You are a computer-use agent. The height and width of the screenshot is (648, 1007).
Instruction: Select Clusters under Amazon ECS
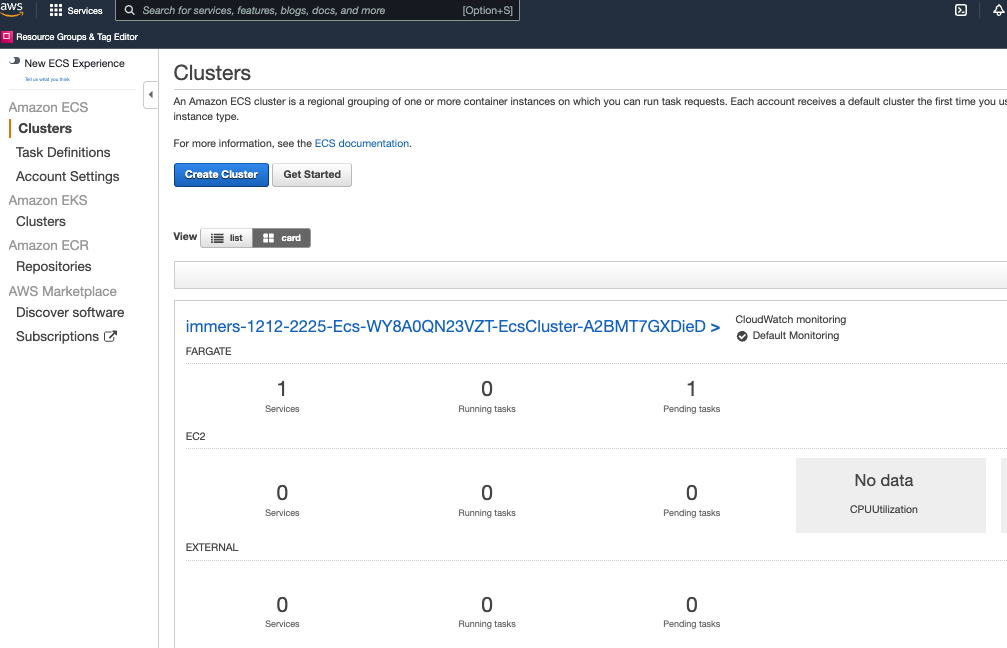click(45, 128)
